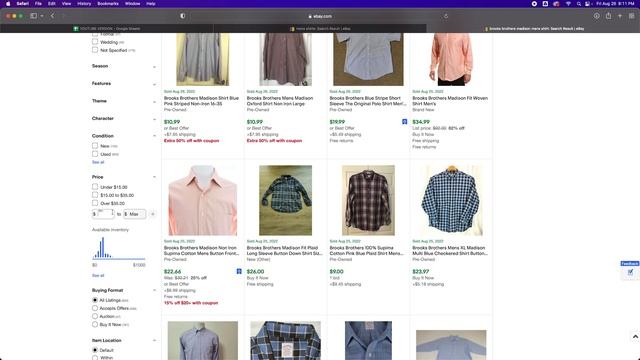
Task: Switch to the mens shirts search tab
Action: tap(320, 29)
